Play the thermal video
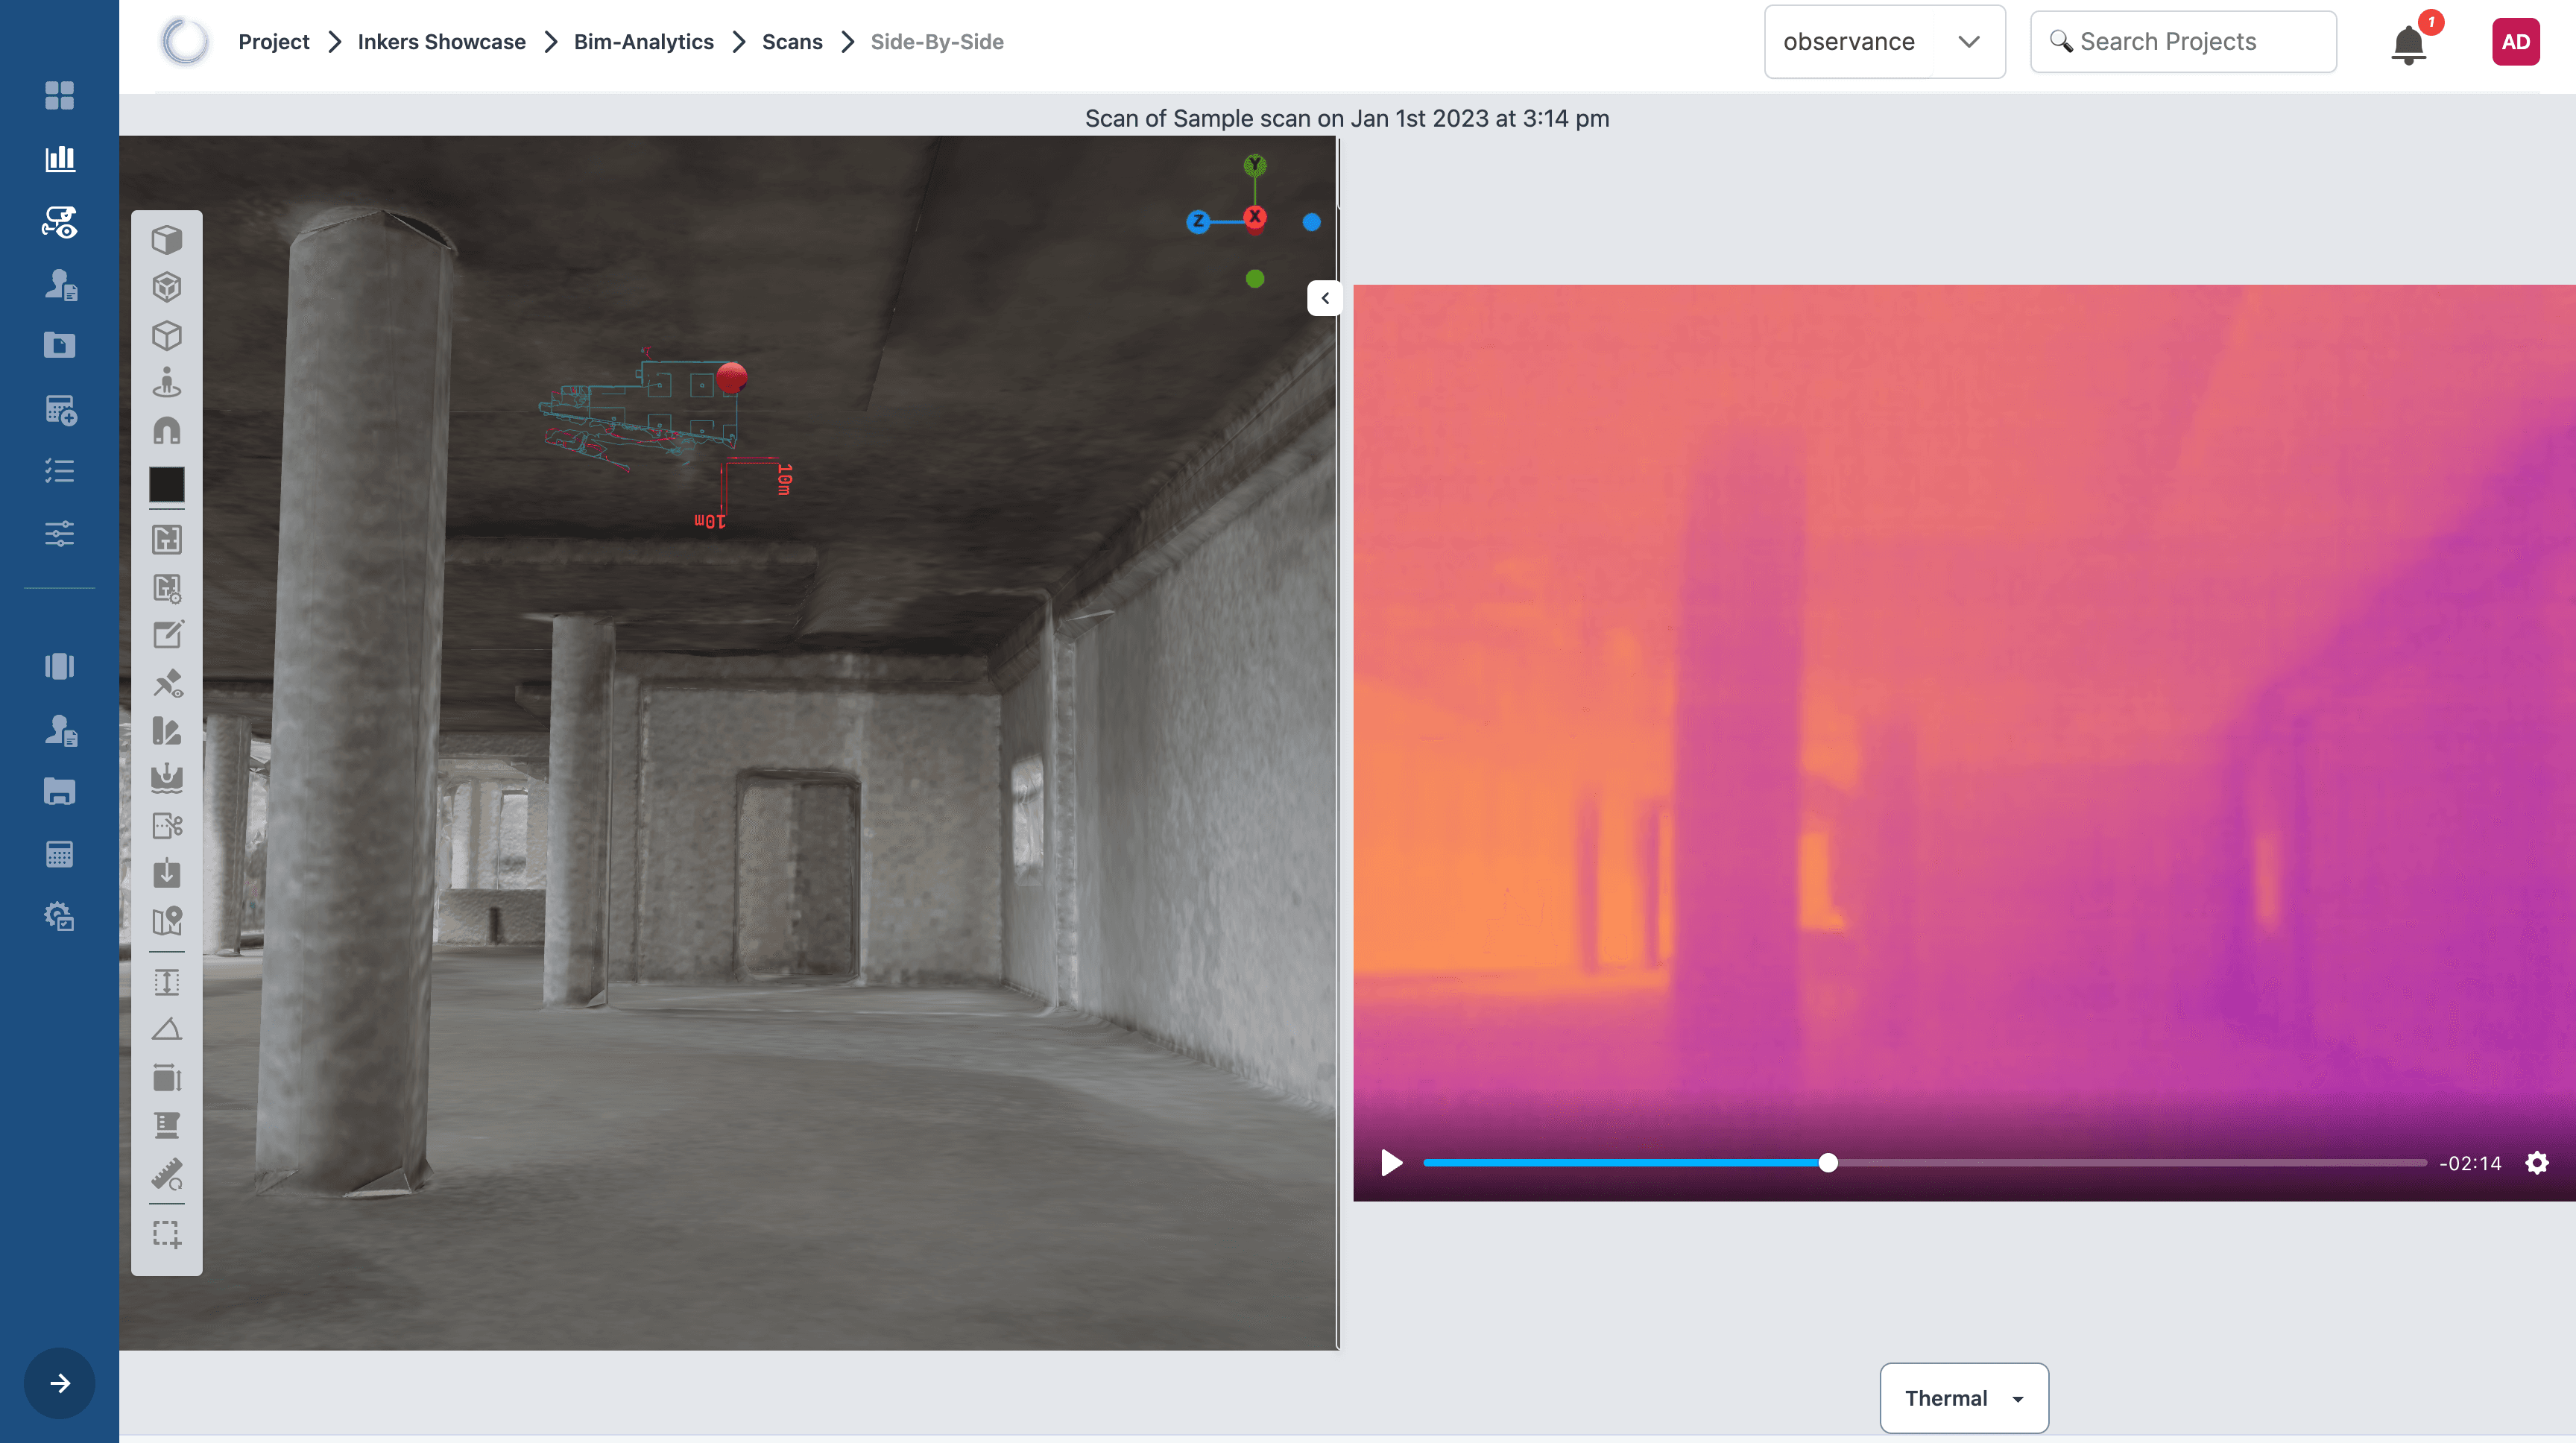Image resolution: width=2576 pixels, height=1443 pixels. [1391, 1163]
